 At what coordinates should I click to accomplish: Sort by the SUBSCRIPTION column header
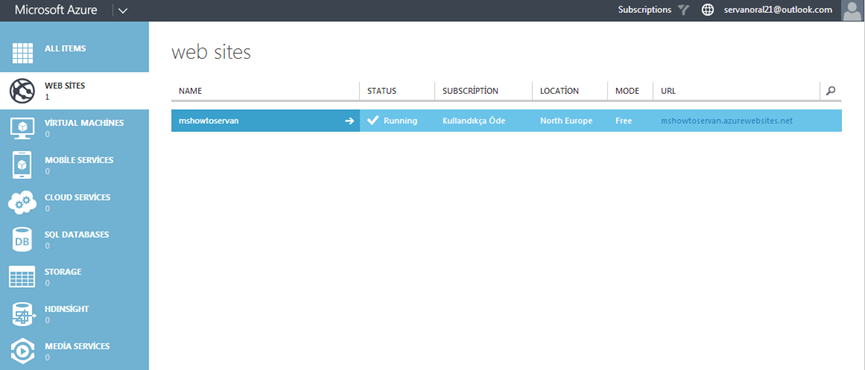tap(470, 91)
